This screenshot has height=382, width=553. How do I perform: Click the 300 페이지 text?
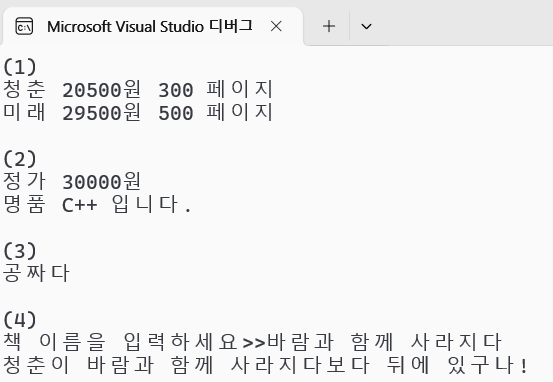click(x=215, y=89)
